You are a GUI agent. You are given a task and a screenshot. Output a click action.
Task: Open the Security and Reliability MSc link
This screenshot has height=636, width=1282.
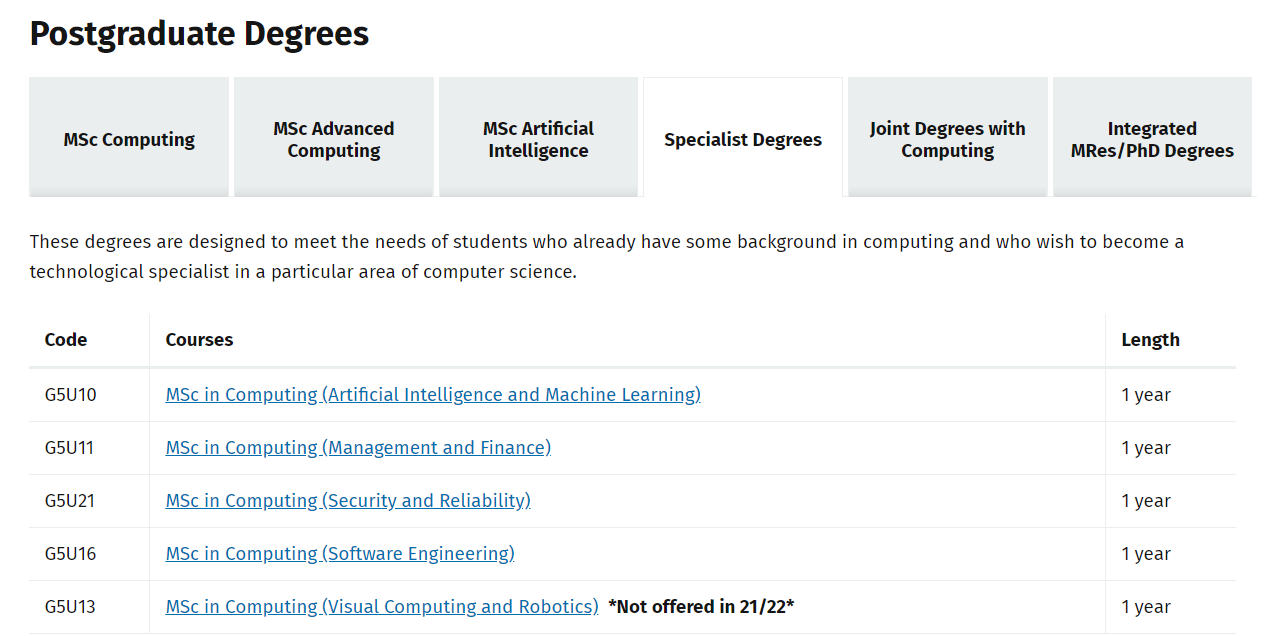click(348, 501)
